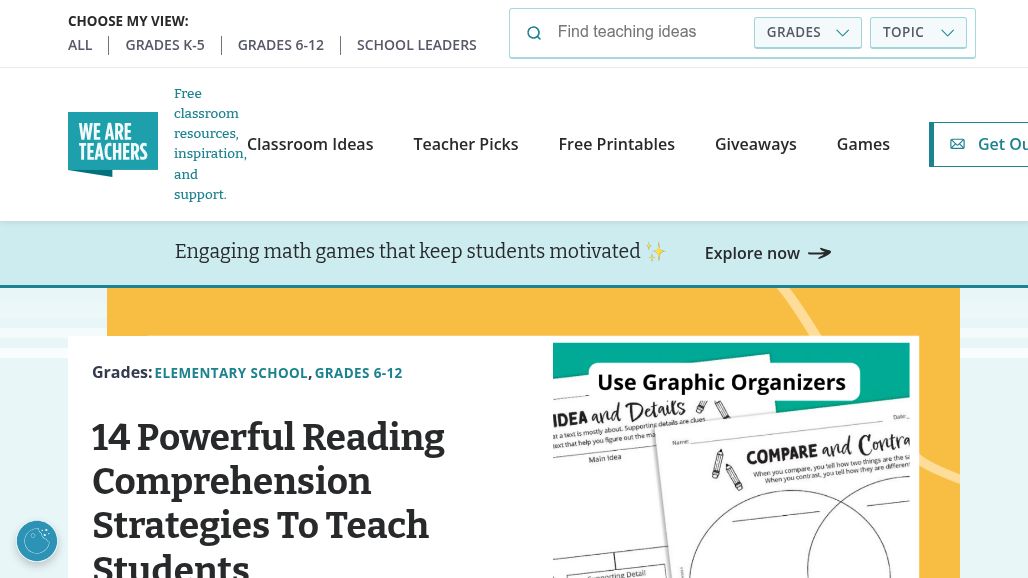
Task: Go to Free Printables
Action: [x=616, y=144]
